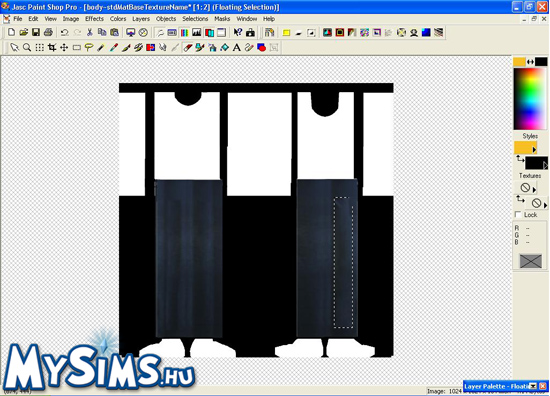Select the Retouch tool

pos(163,47)
